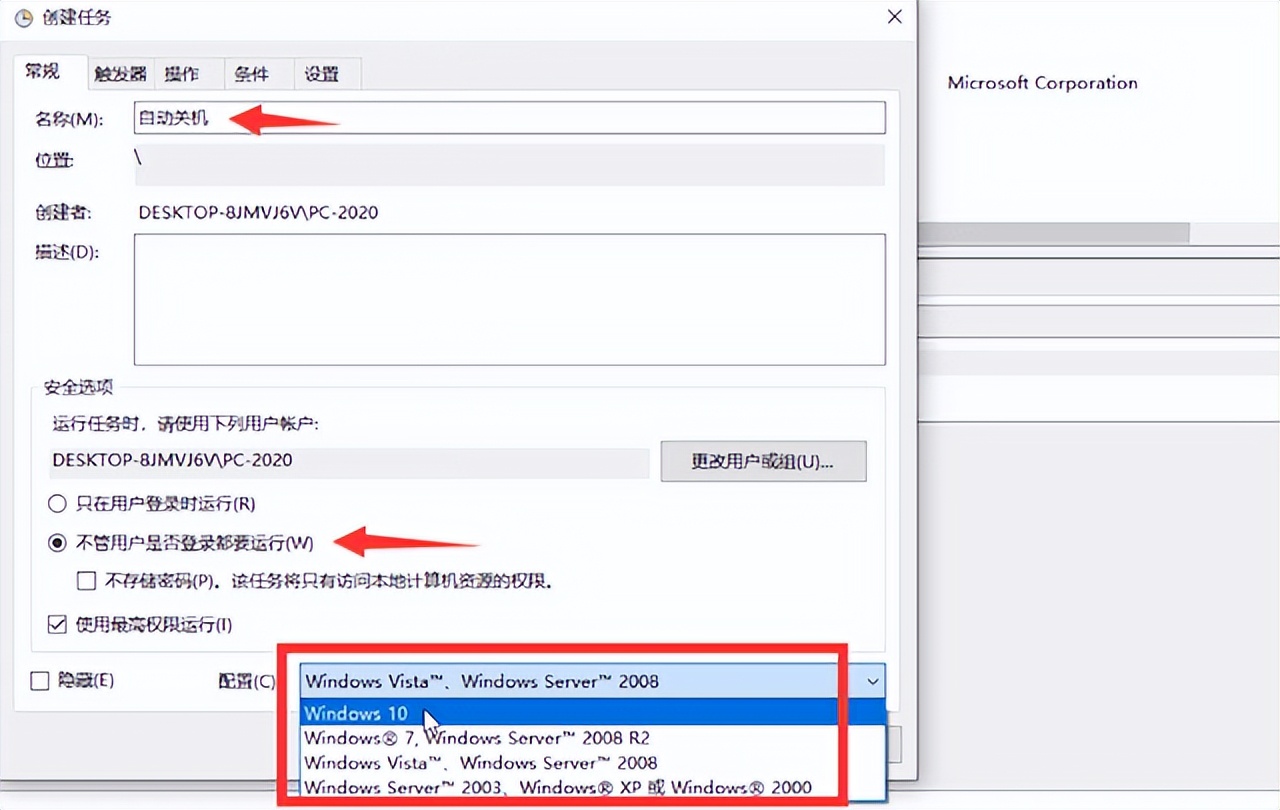Enable the 隐藏 (Hidden) checkbox
This screenshot has width=1280, height=810.
[x=37, y=681]
